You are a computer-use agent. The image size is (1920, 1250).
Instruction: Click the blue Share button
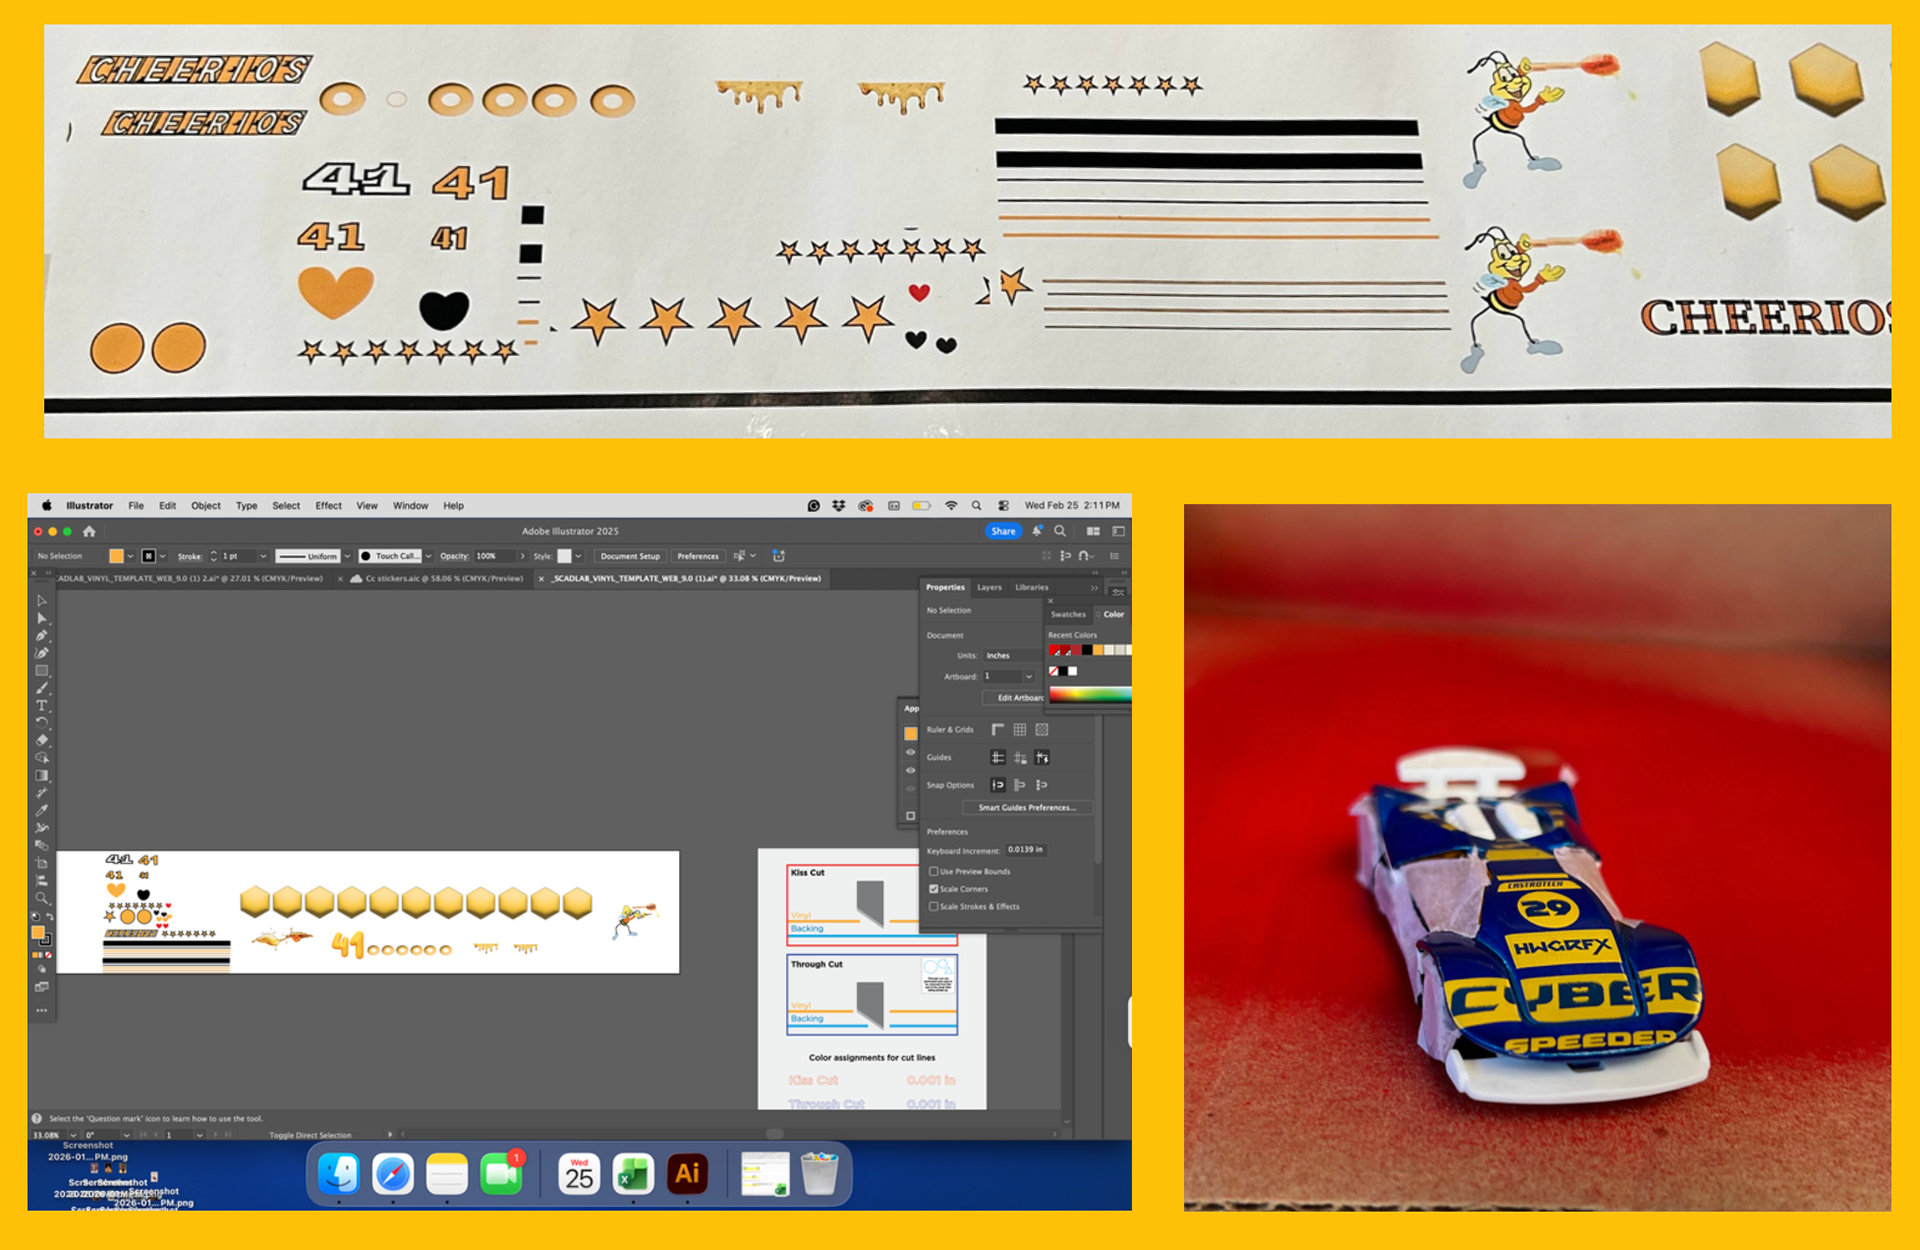pyautogui.click(x=1003, y=531)
